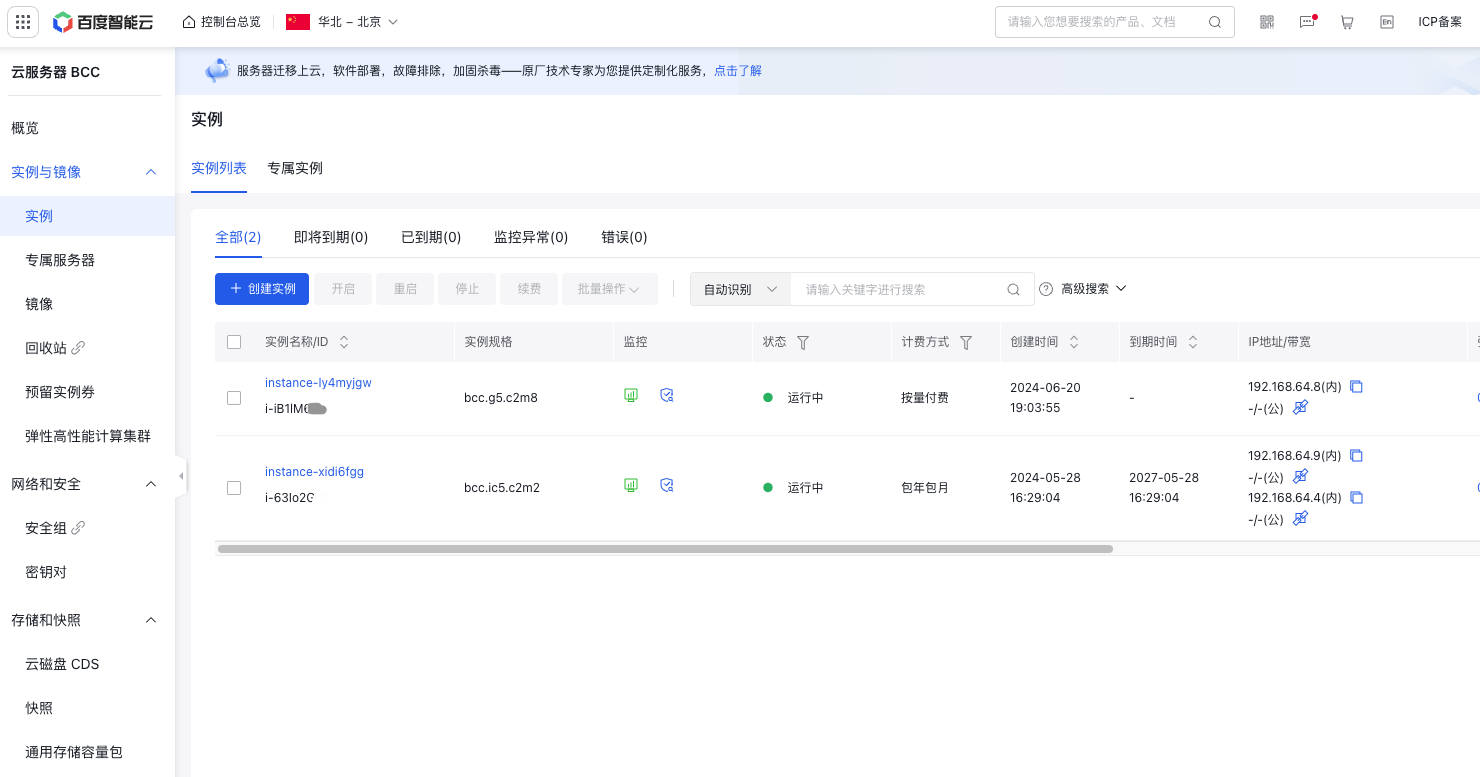Copy the IP 192.168.64.4 with copy icon
The width and height of the screenshot is (1480, 777).
pos(1357,497)
